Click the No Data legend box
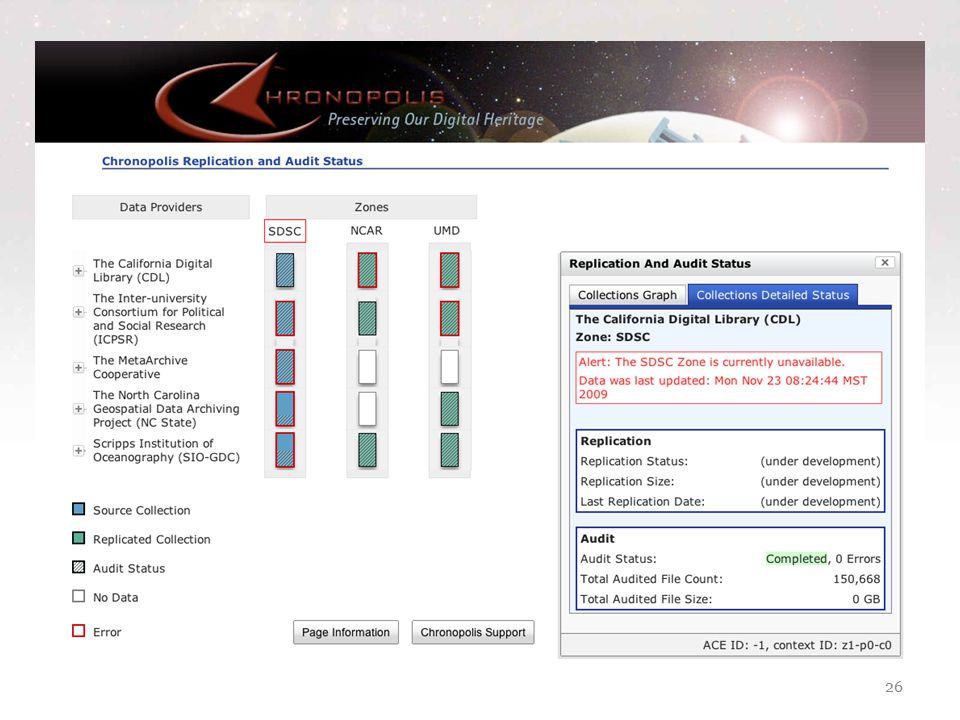The height and width of the screenshot is (720, 960). [78, 596]
